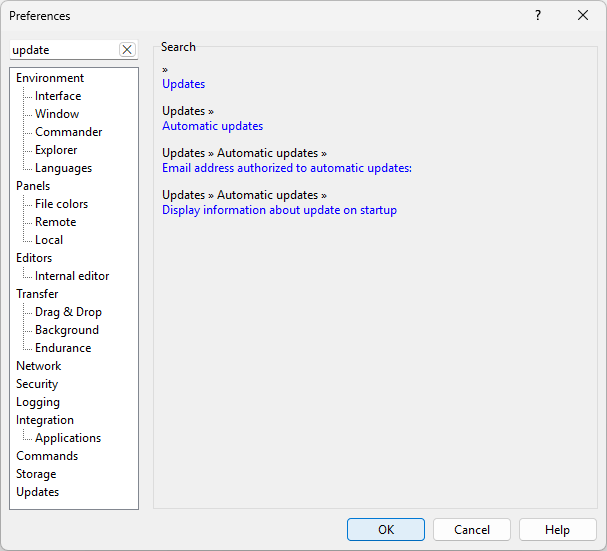Image resolution: width=607 pixels, height=551 pixels.
Task: Open File colors under Panels
Action: point(61,204)
